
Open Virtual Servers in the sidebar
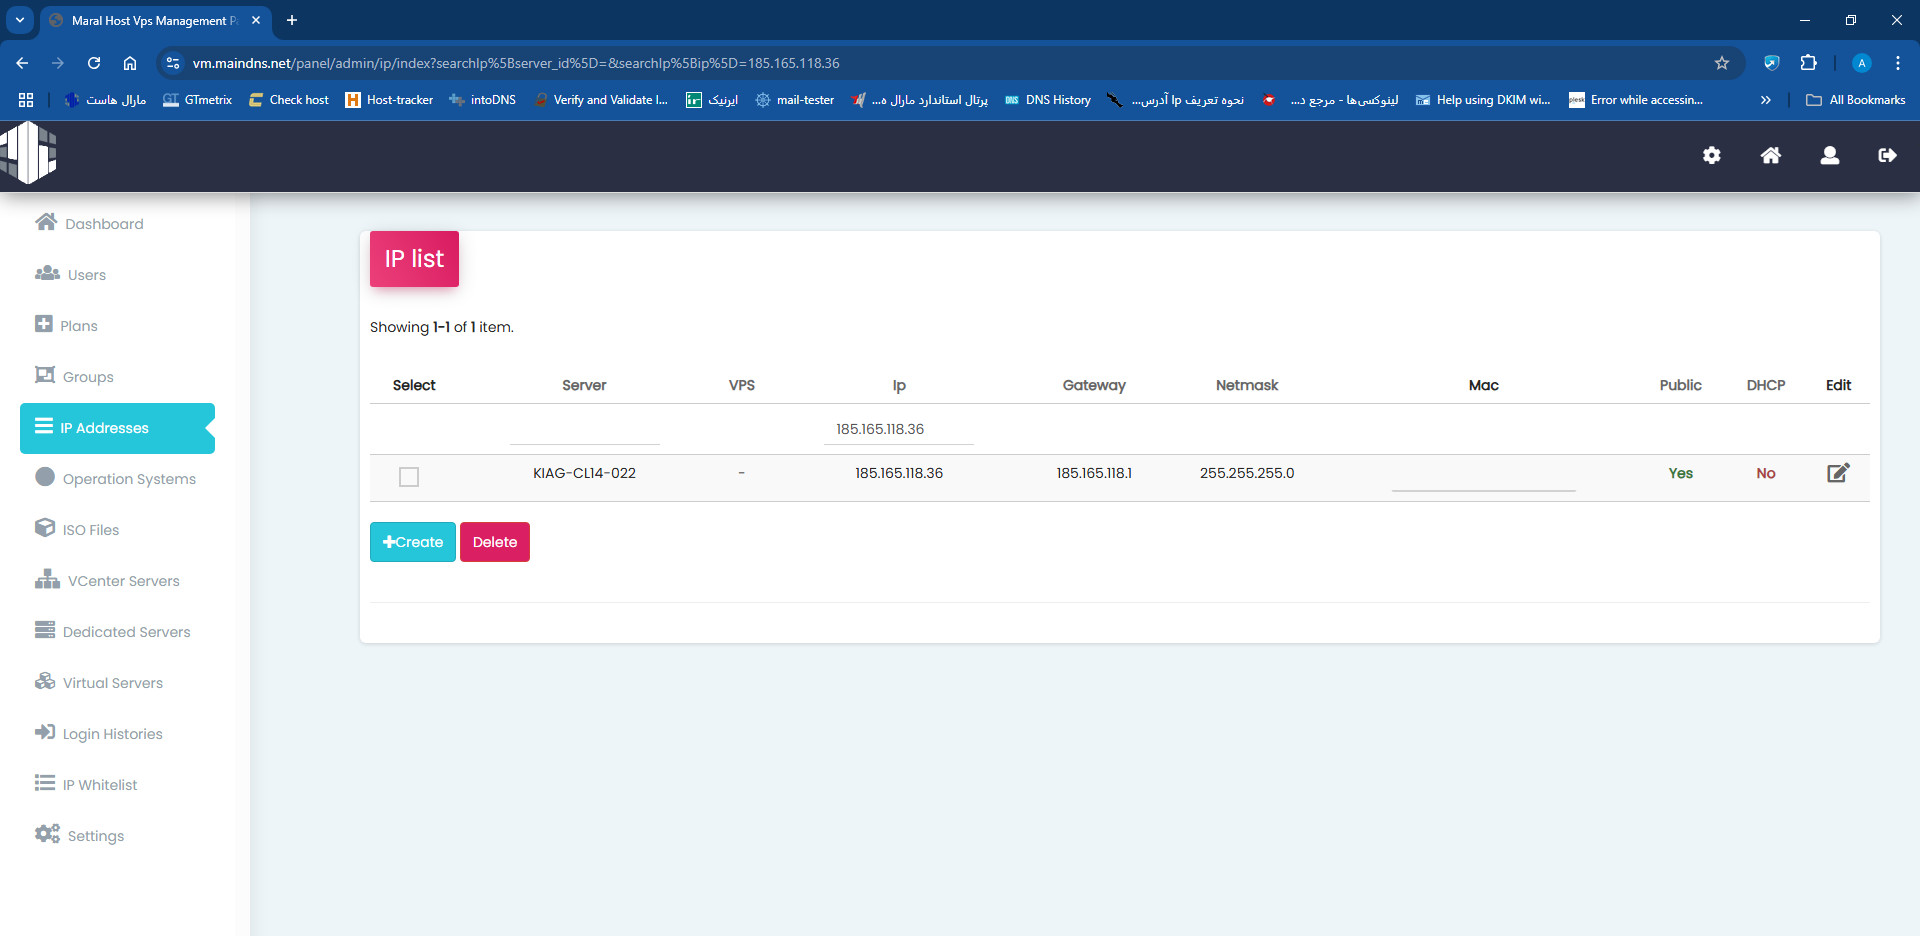112,683
